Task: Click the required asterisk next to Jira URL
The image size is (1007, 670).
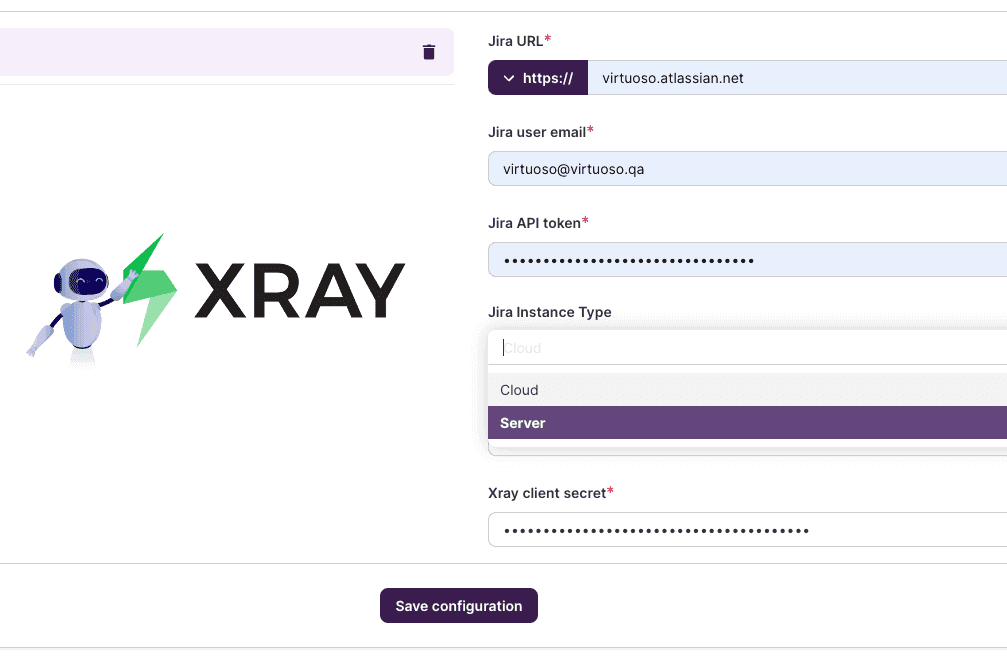Action: tap(547, 36)
